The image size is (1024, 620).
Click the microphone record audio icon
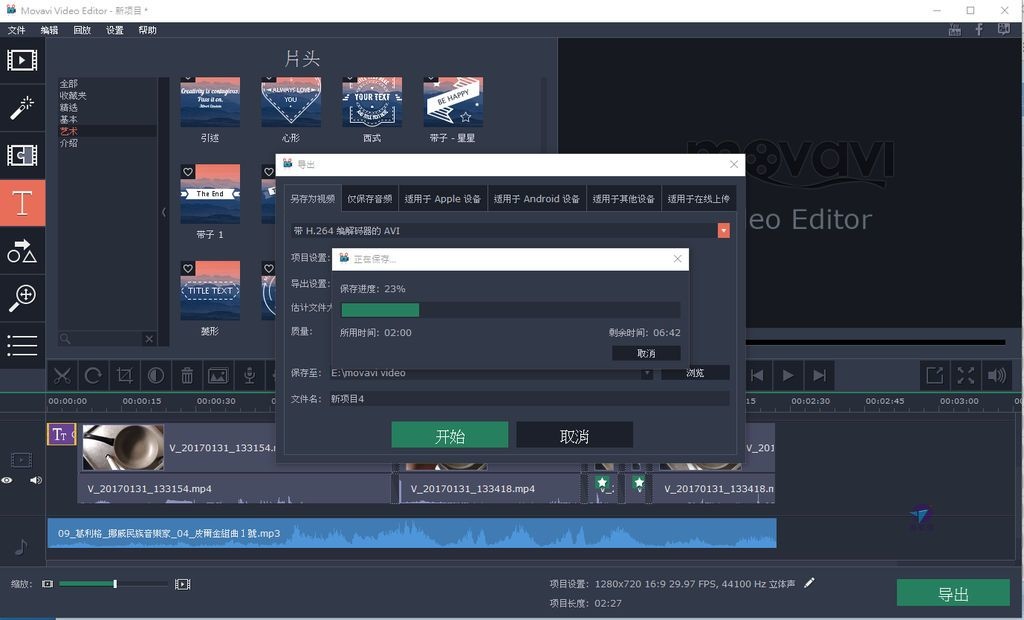249,376
